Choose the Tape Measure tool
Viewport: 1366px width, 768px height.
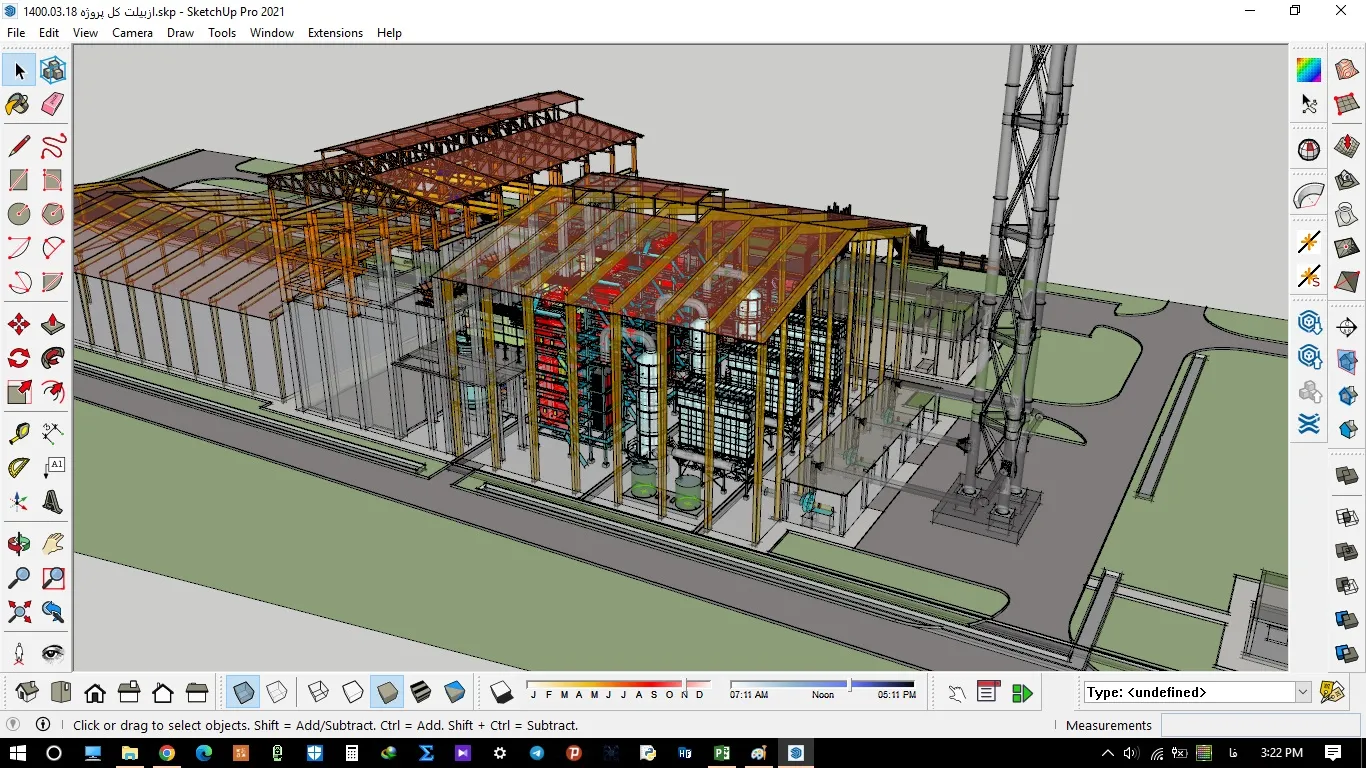18,433
